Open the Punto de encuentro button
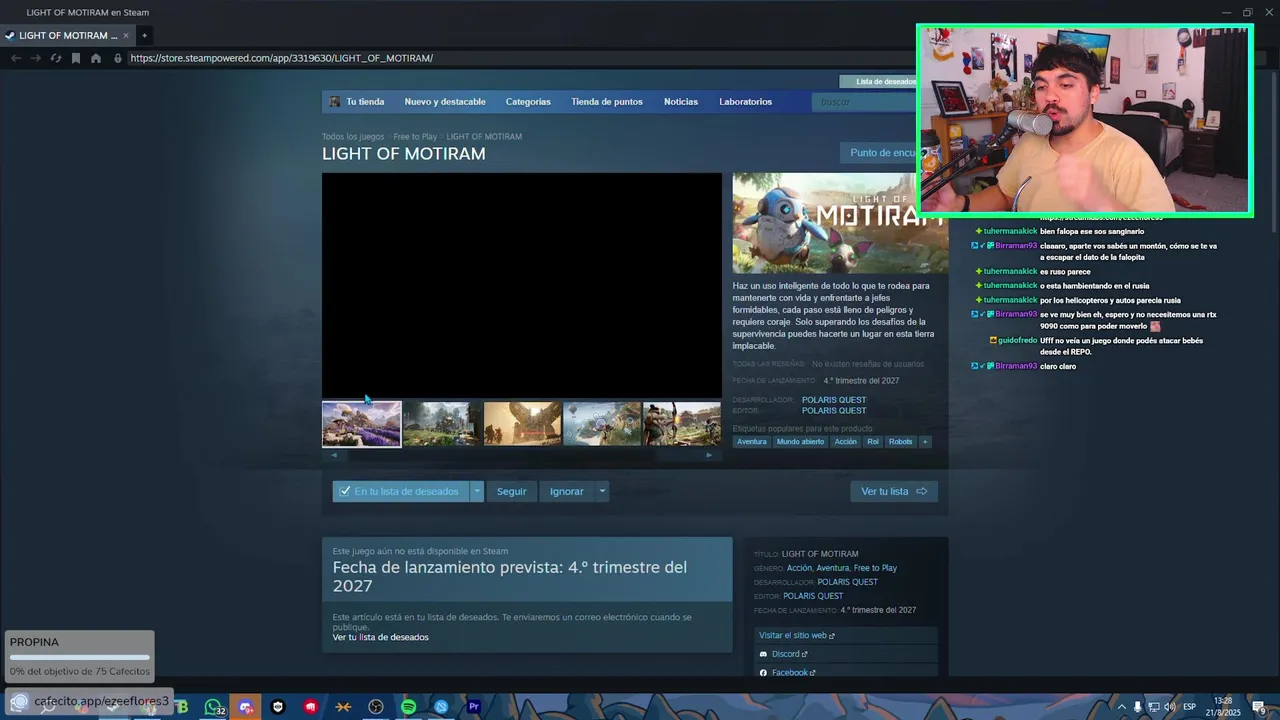This screenshot has width=1280, height=720. tap(880, 153)
